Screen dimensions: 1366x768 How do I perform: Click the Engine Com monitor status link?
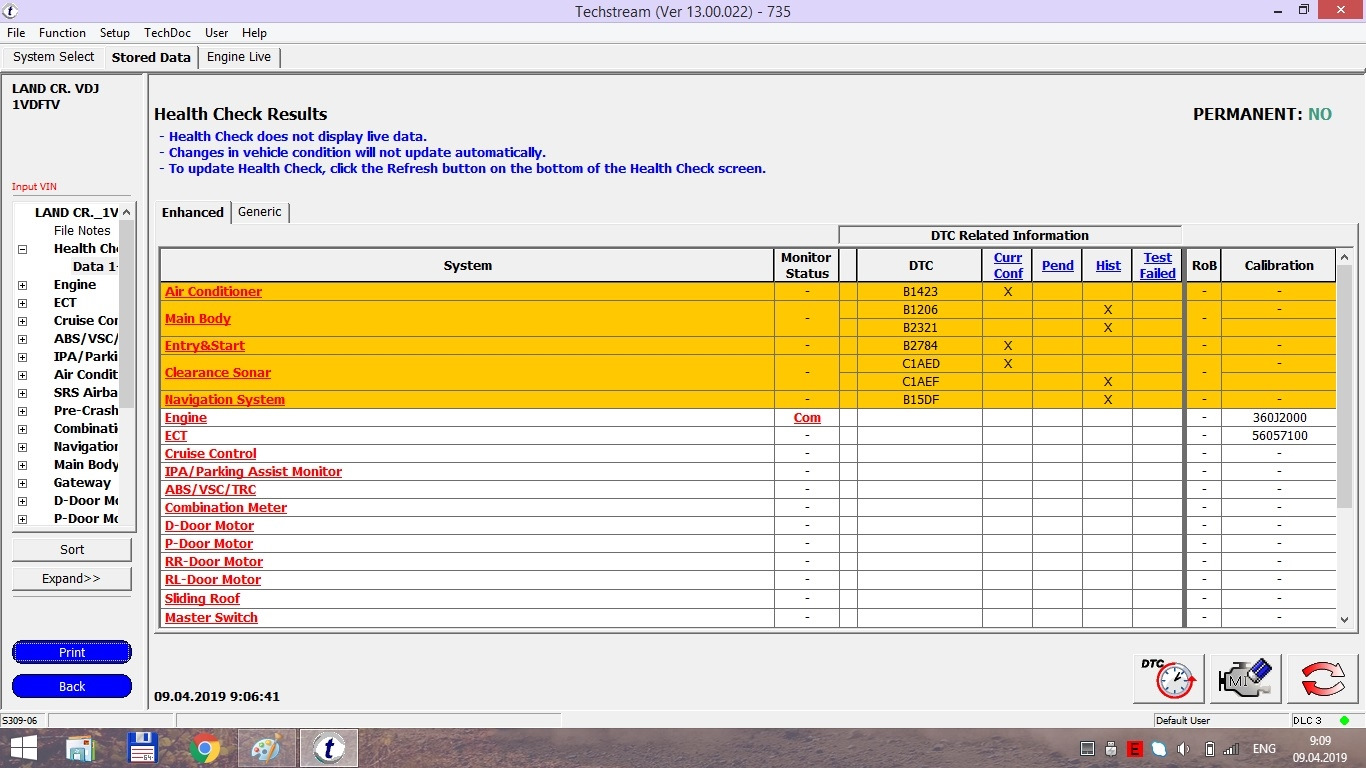point(807,418)
